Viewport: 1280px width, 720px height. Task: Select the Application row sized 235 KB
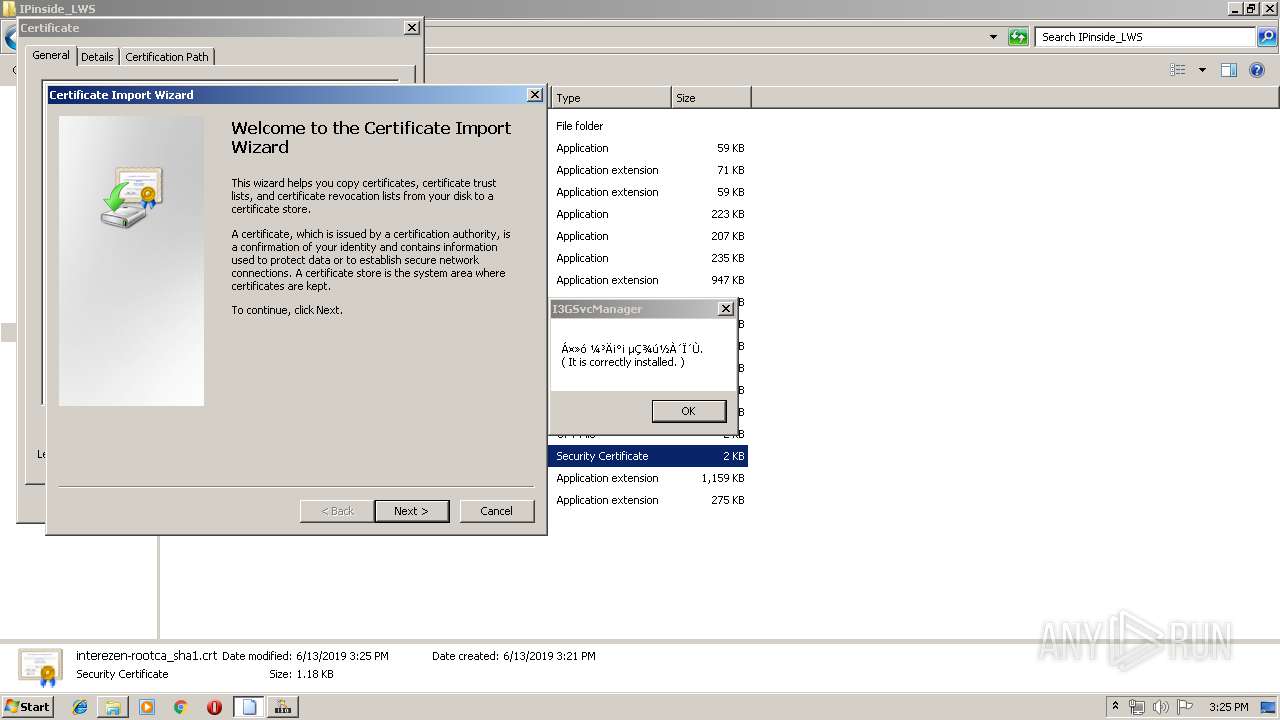648,258
